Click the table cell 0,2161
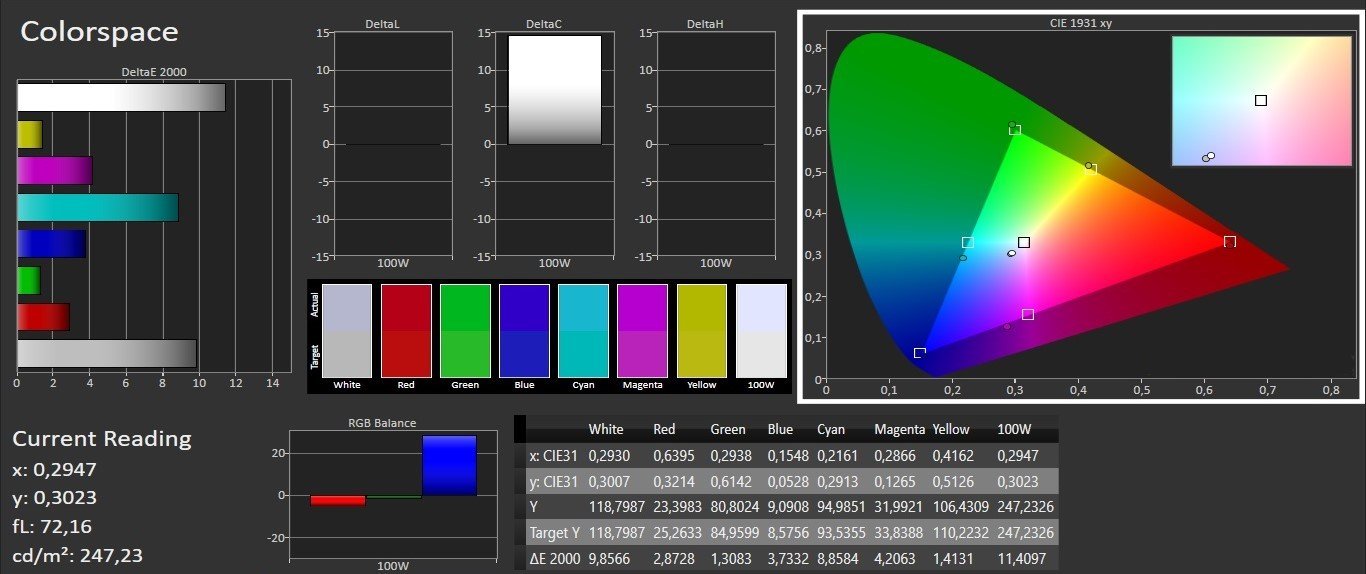Screen dimensions: 1366x574 point(837,456)
